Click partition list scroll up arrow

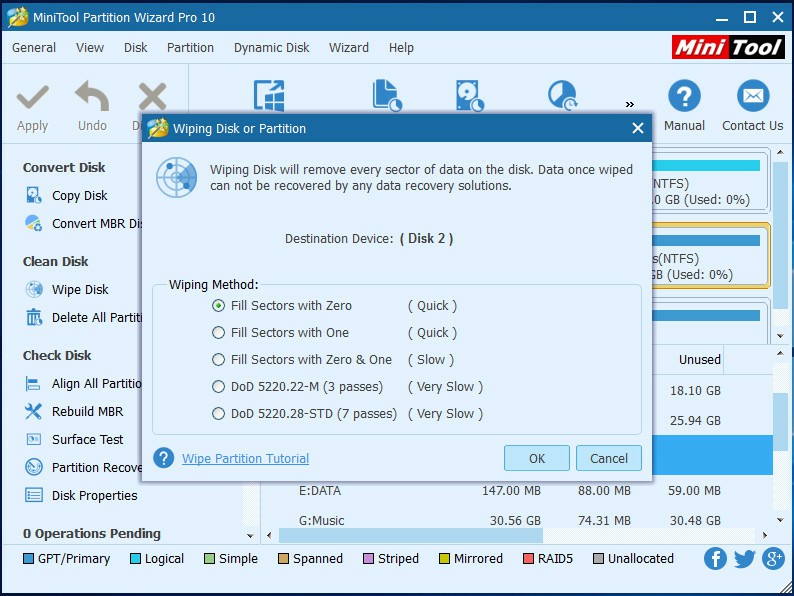(x=780, y=352)
